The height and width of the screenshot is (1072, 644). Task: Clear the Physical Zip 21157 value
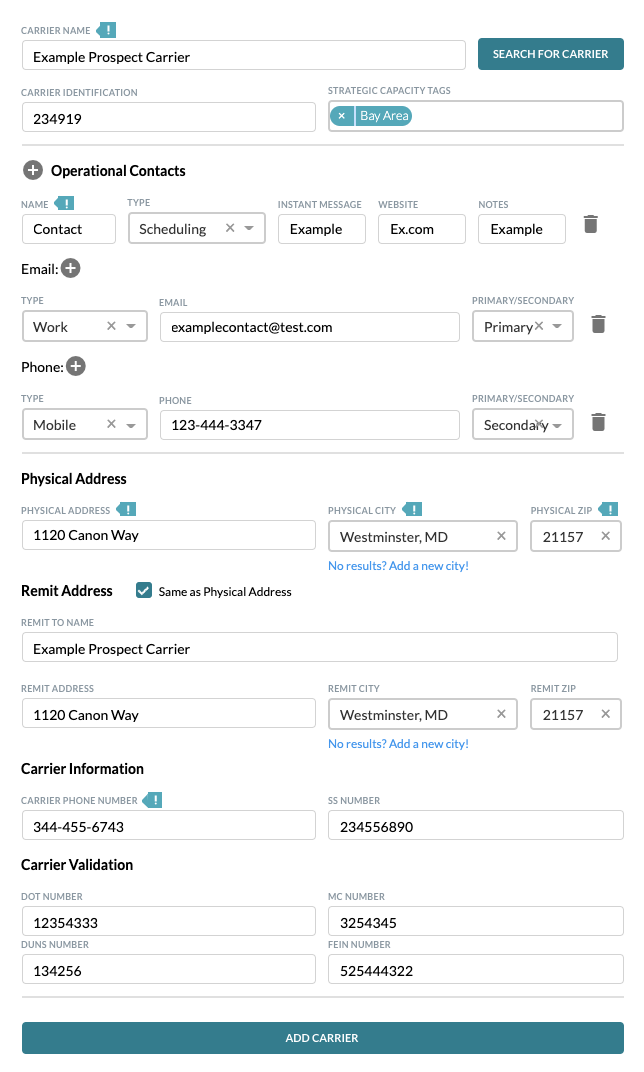coord(606,536)
